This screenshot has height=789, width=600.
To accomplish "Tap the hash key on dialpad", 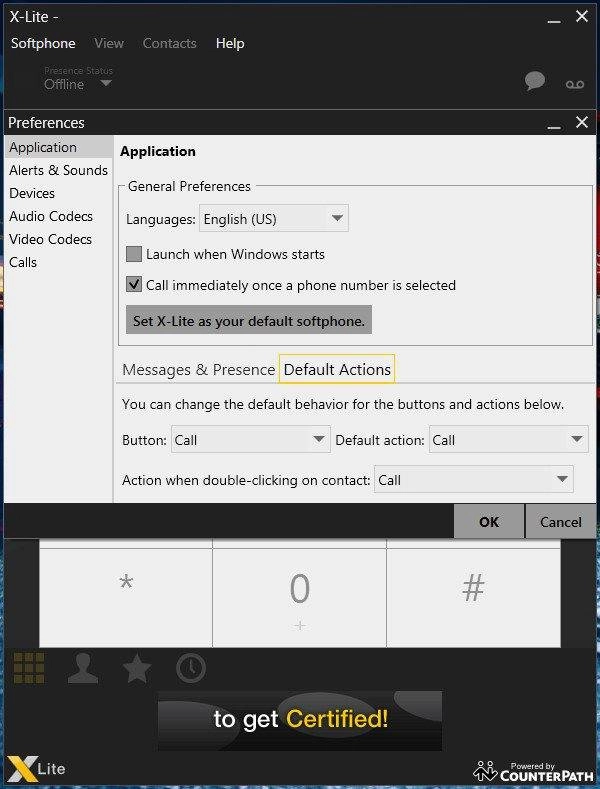I will (473, 597).
